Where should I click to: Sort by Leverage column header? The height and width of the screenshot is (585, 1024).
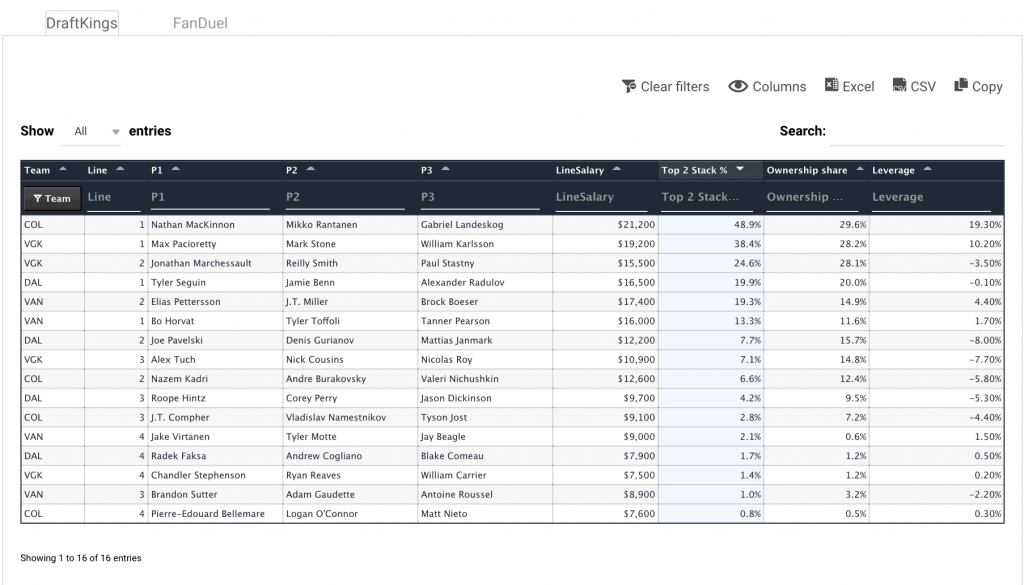tap(936, 170)
